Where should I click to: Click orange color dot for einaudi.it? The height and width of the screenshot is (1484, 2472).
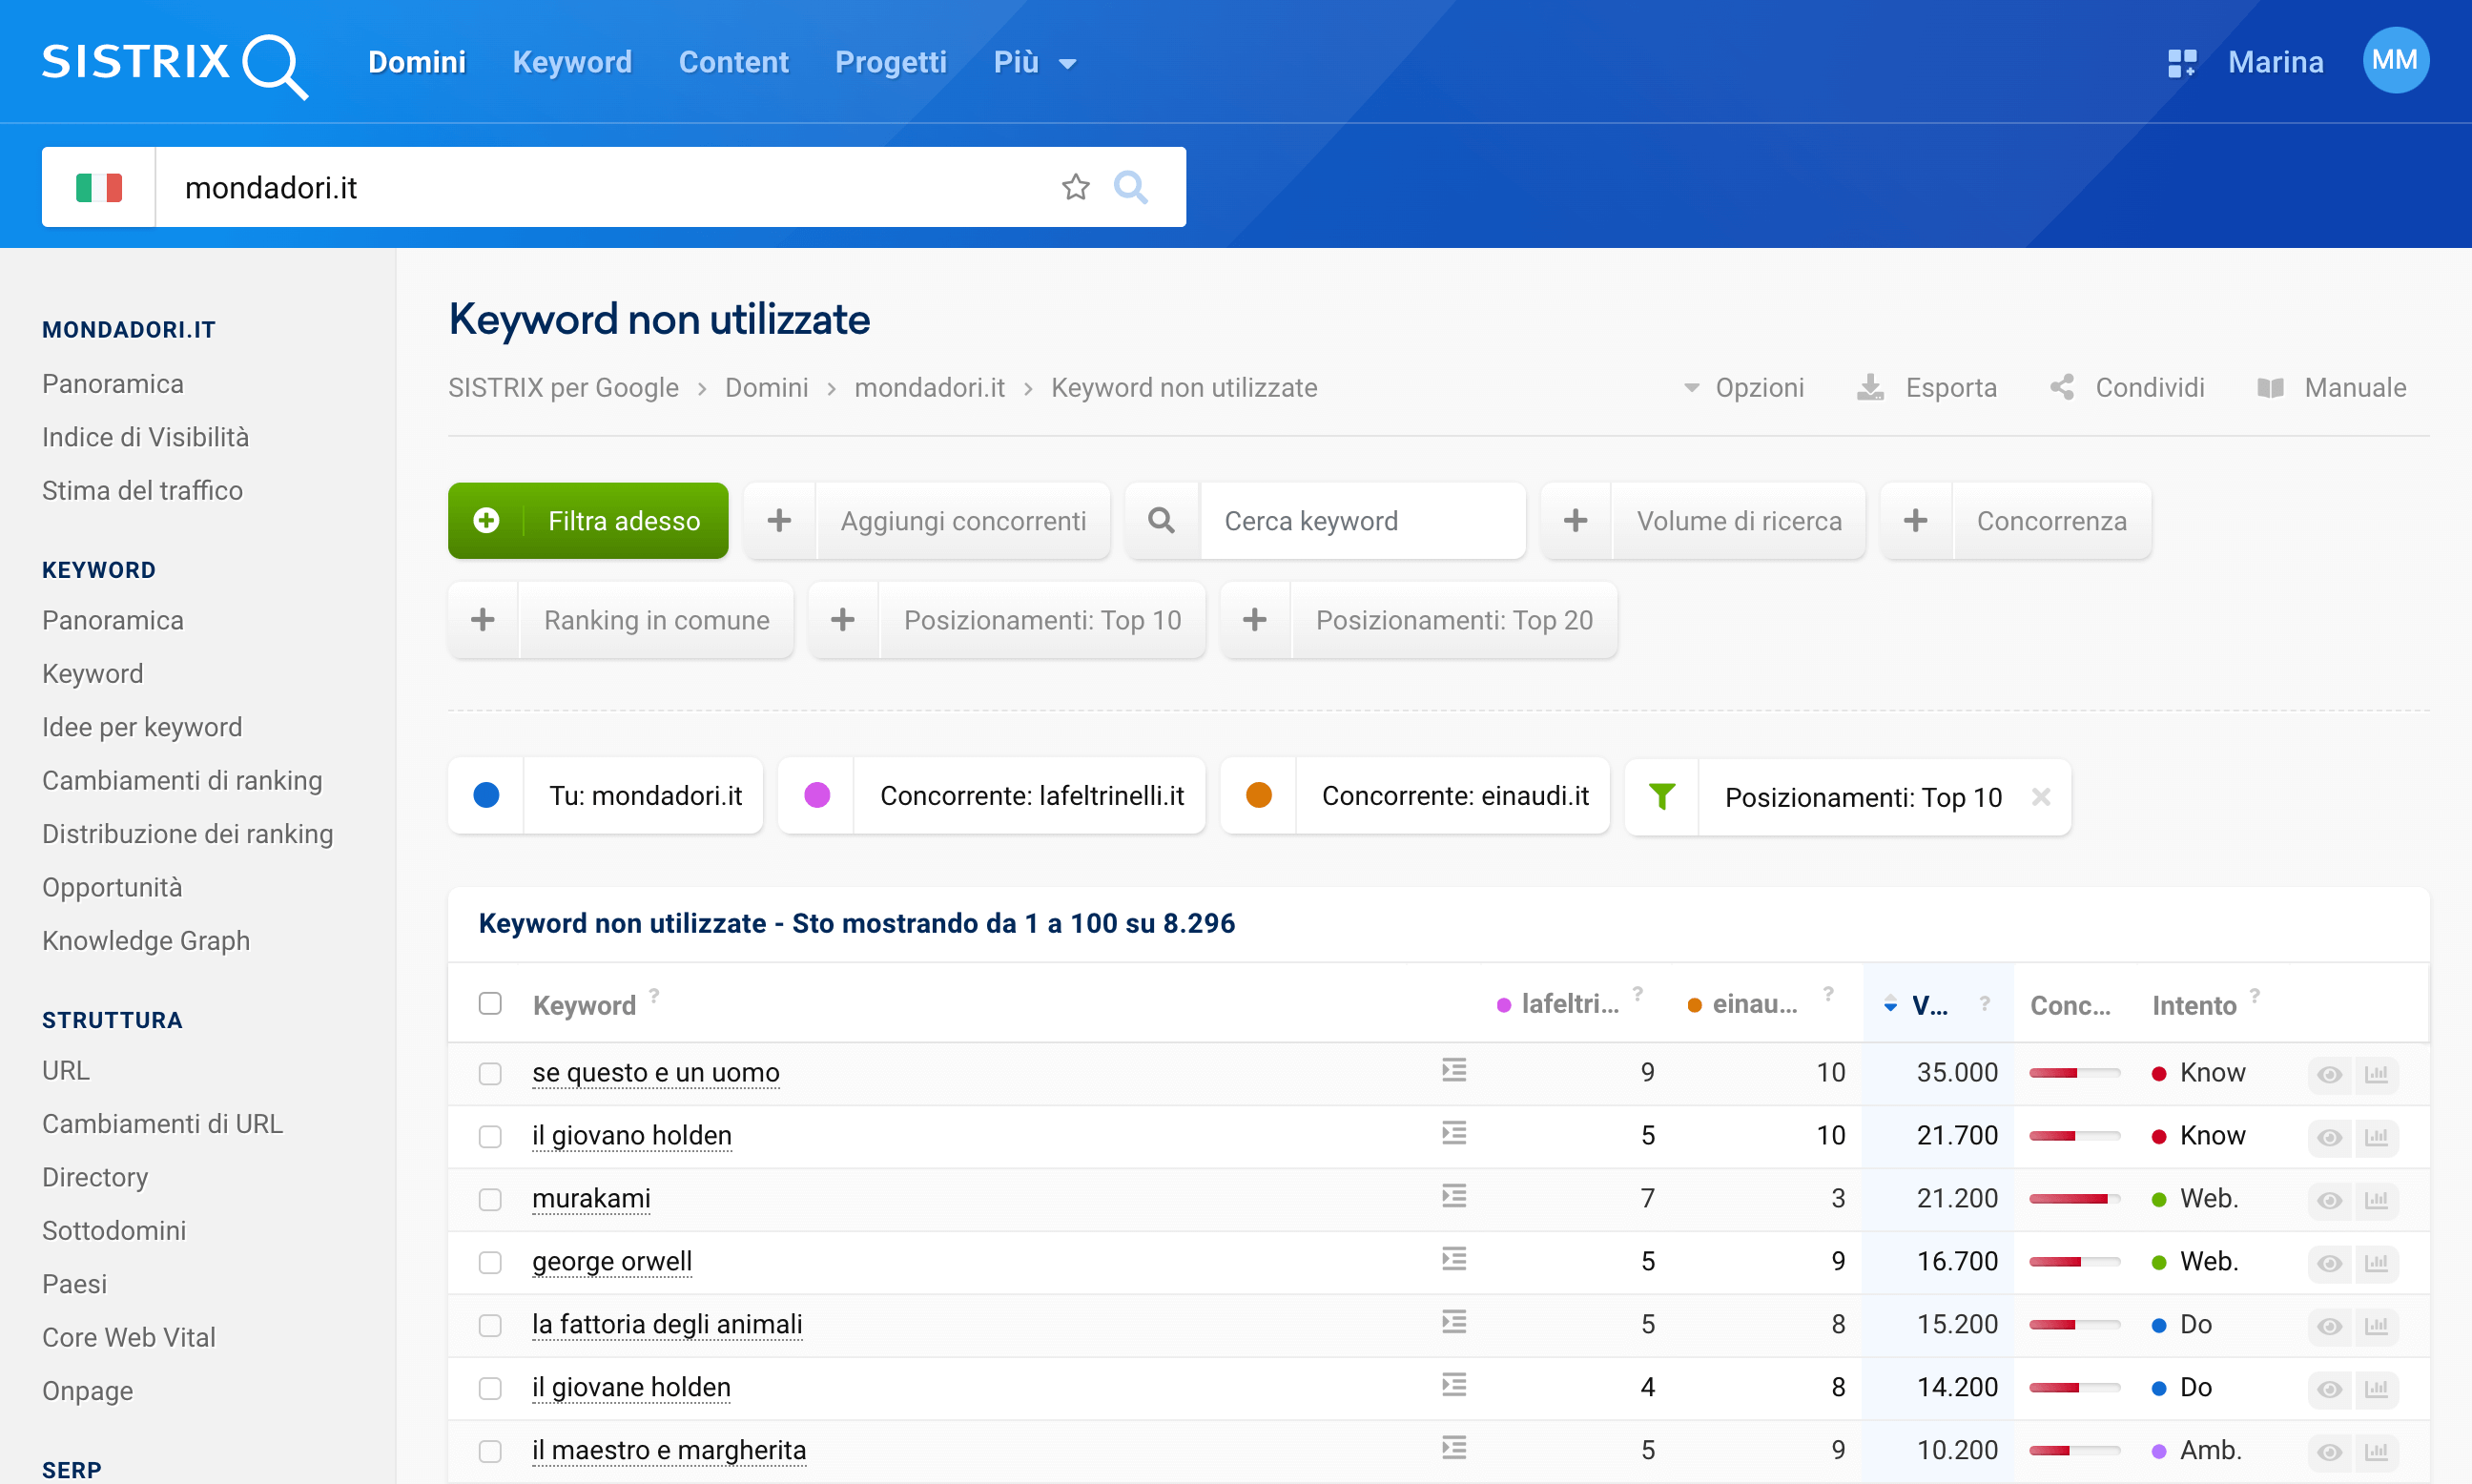point(1259,796)
